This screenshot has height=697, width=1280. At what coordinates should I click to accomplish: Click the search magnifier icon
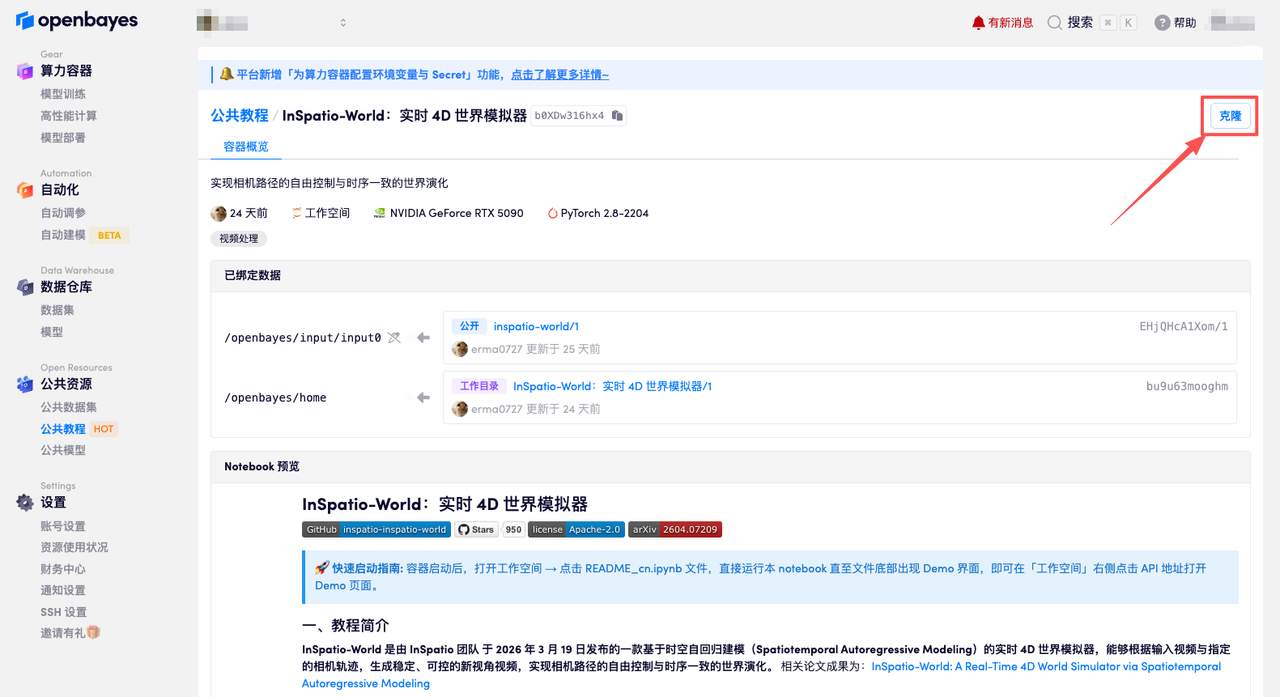tap(1054, 22)
